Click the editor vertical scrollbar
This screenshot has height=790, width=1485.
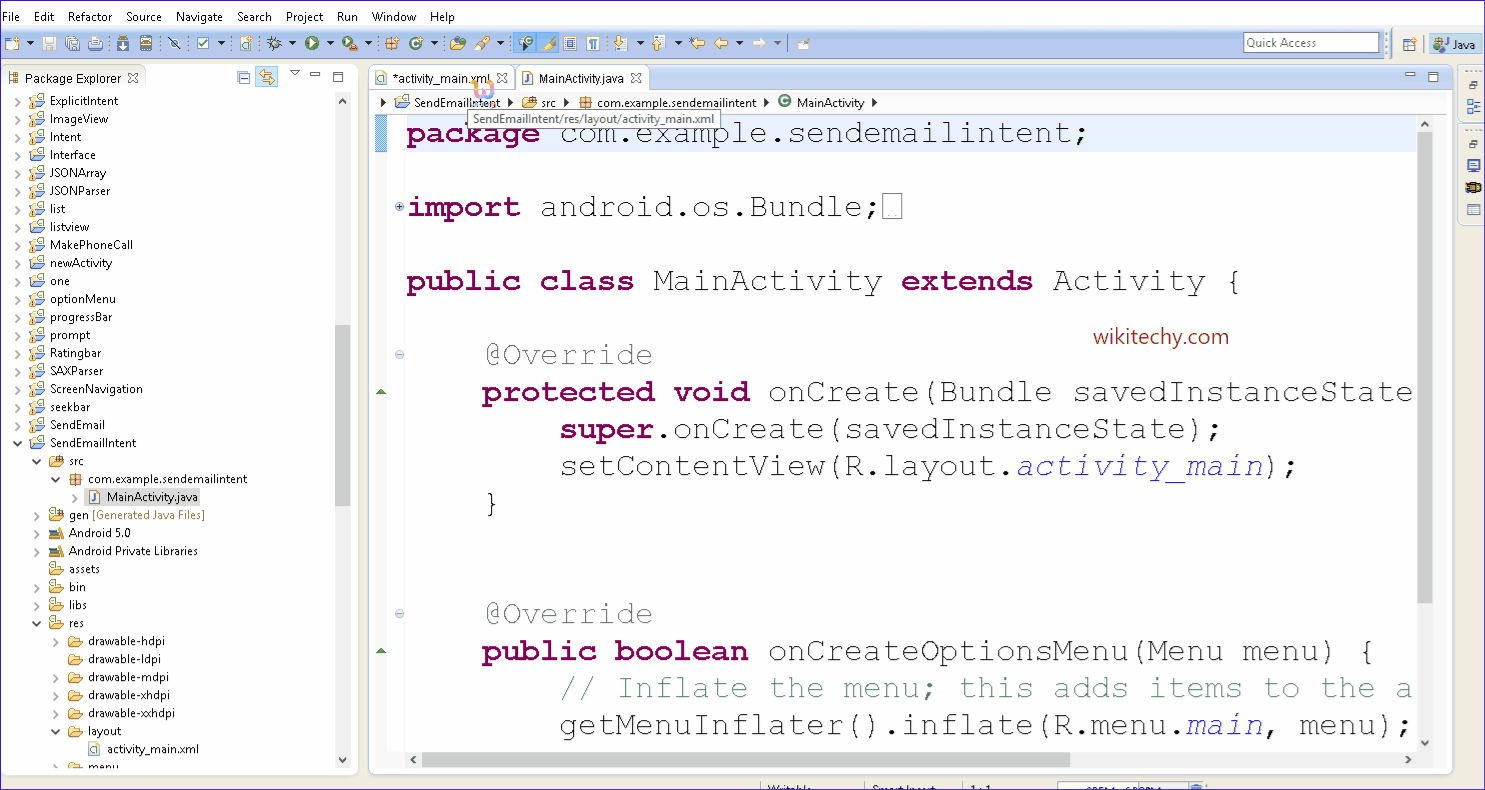(1425, 367)
